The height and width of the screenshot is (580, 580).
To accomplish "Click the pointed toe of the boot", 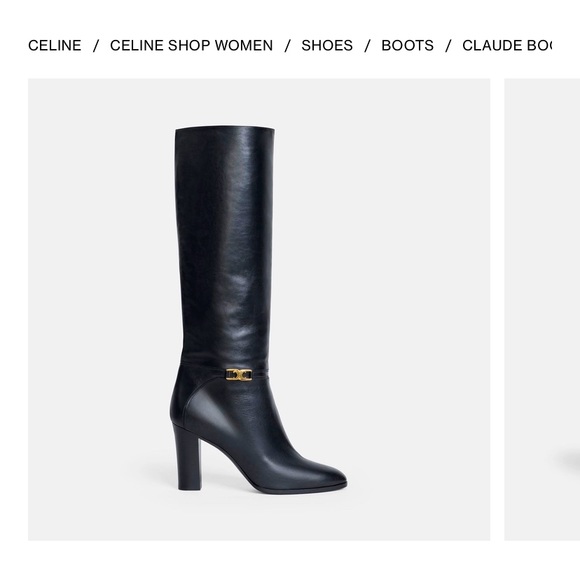I will [326, 475].
